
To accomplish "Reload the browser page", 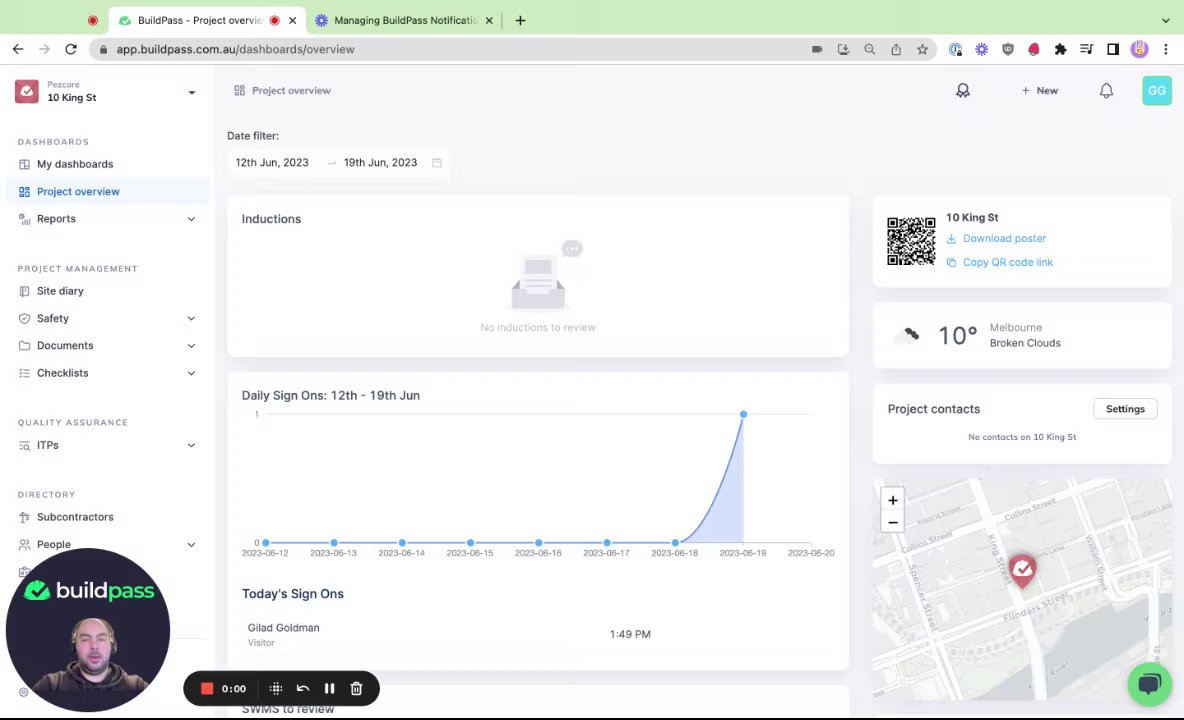I will click(x=70, y=49).
